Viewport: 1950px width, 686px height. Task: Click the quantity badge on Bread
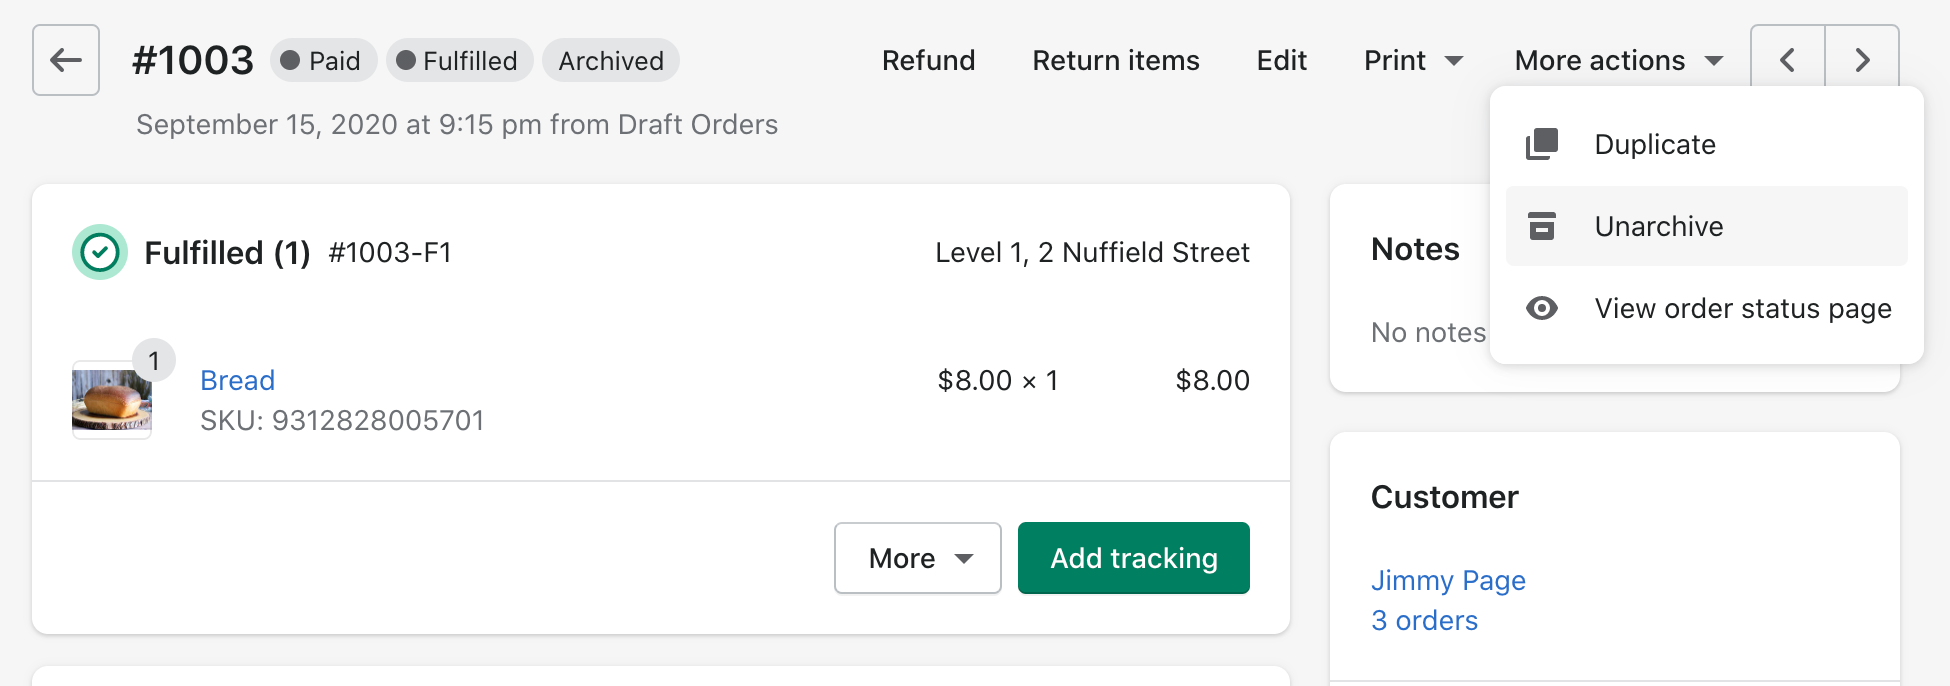154,360
